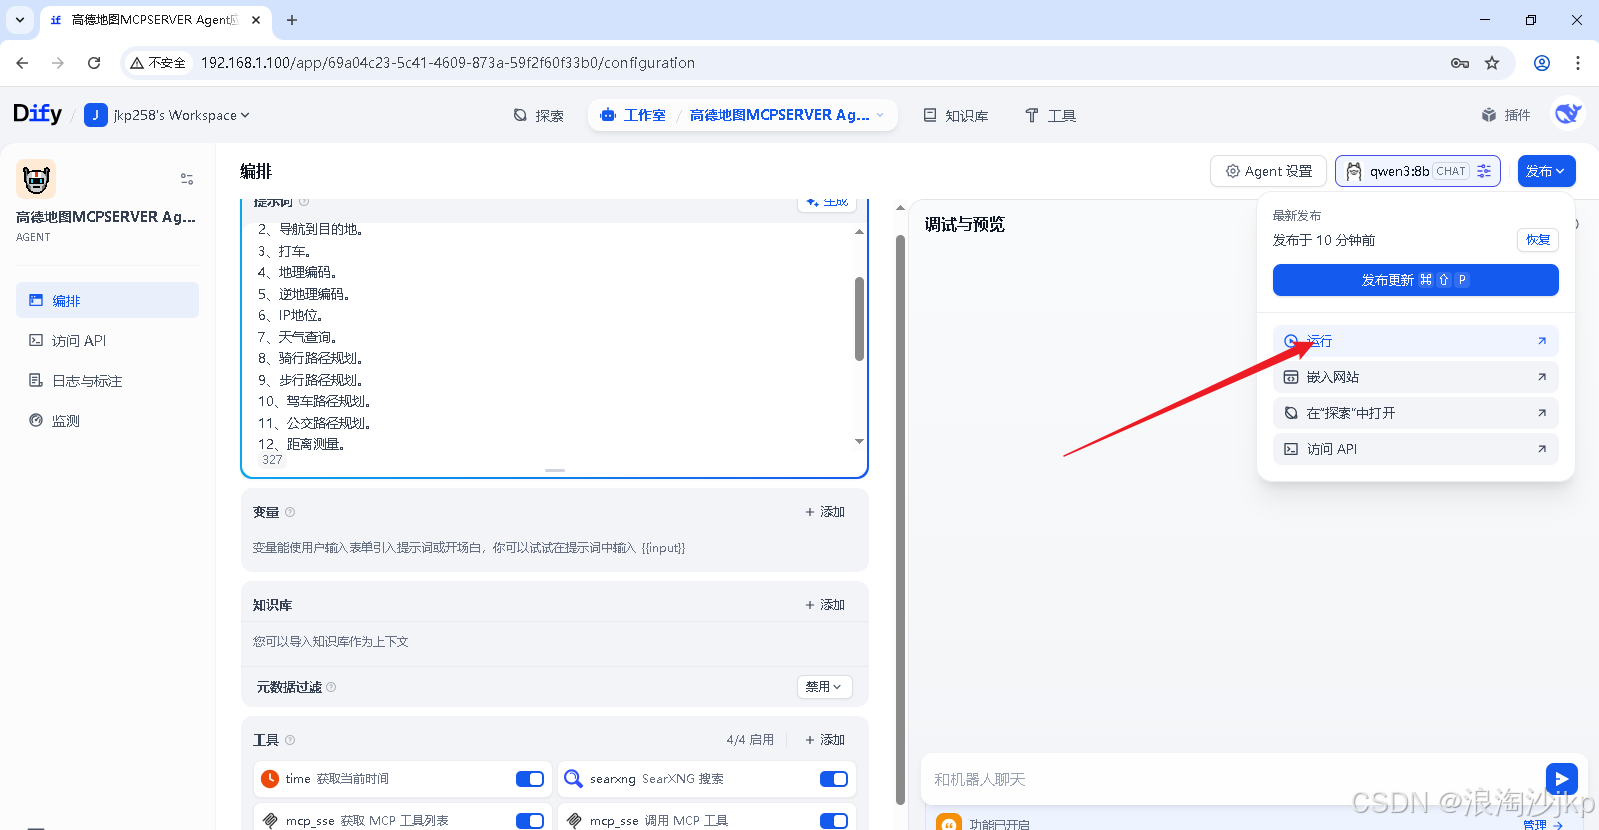1599x830 pixels.
Task: Click 添加 in the 变量 section
Action: coord(825,512)
